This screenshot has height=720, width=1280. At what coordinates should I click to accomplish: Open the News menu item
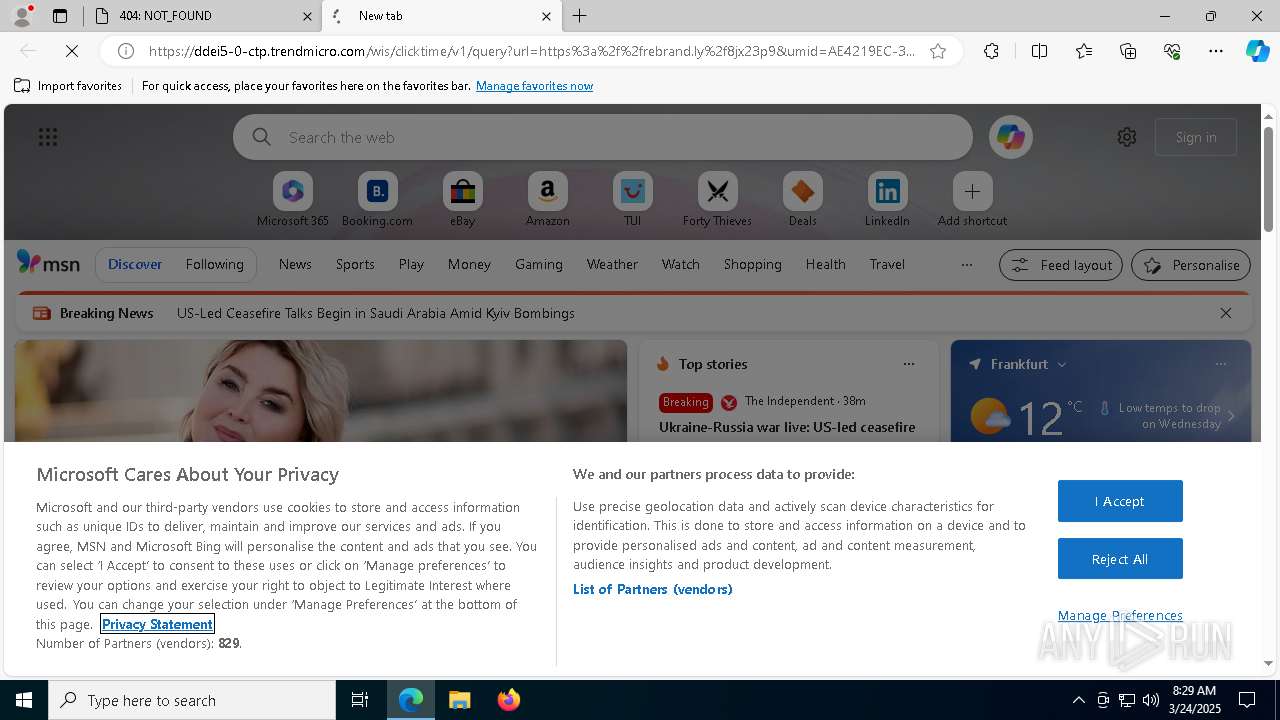click(x=295, y=264)
